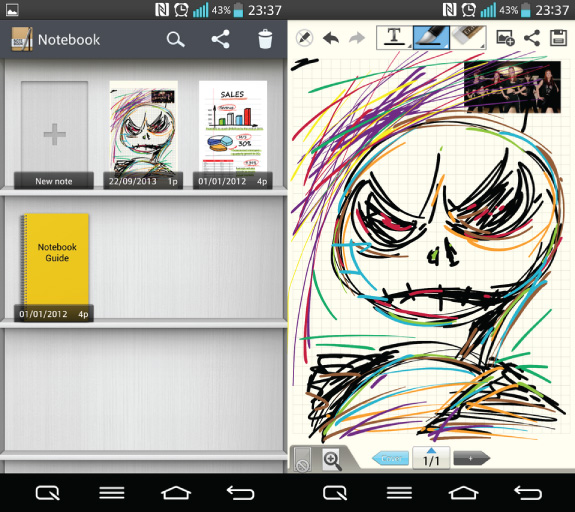Add a new page with the plus arrow
Viewport: 575px width, 512px height.
[x=472, y=458]
